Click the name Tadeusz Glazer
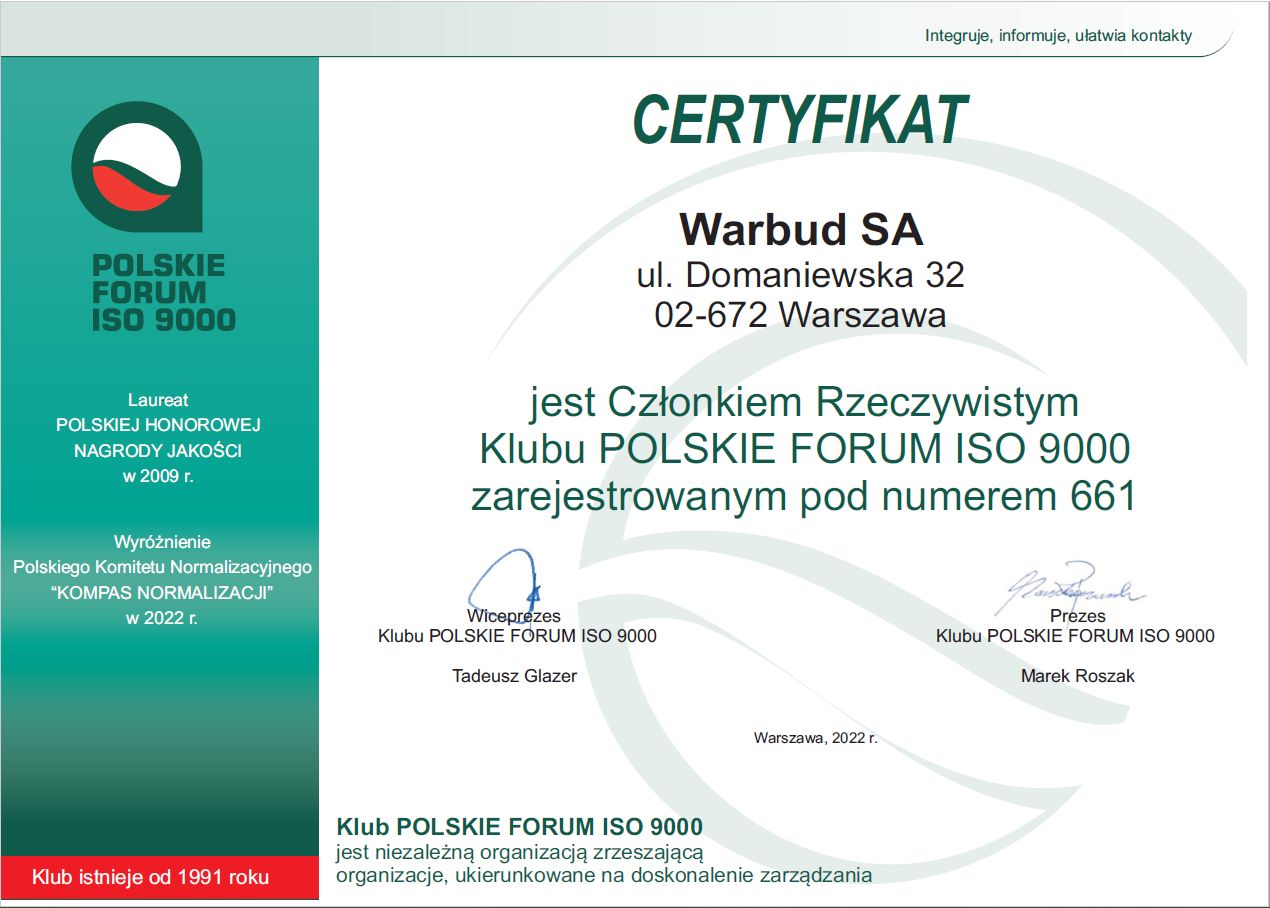 514,676
